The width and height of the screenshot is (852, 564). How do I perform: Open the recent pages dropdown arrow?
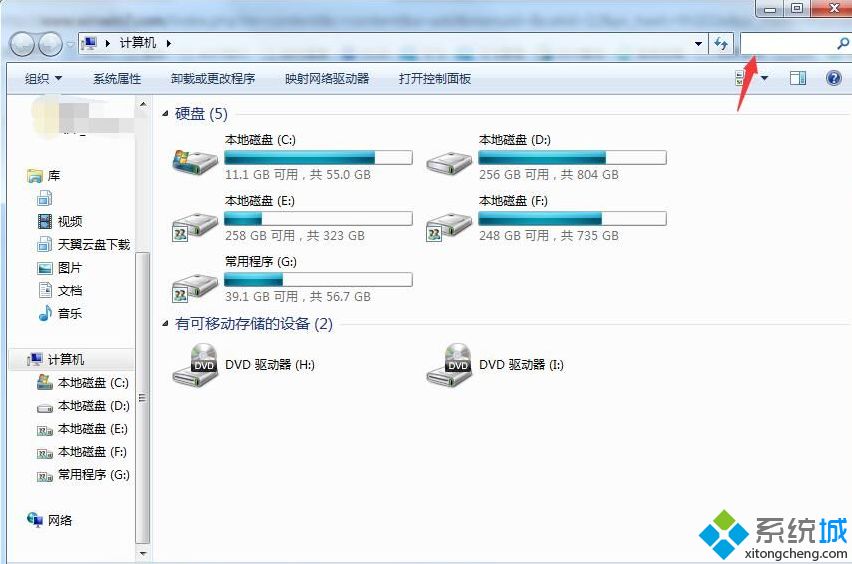[70, 45]
